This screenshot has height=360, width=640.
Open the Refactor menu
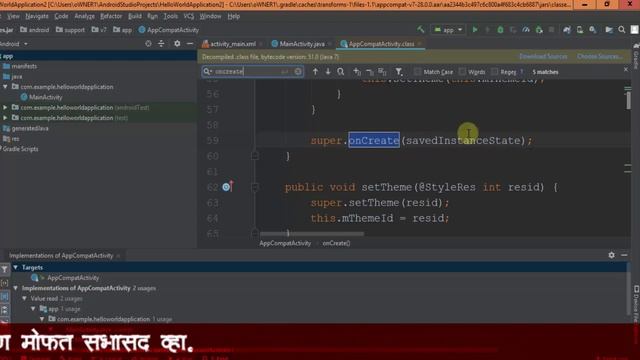[x=111, y=16]
